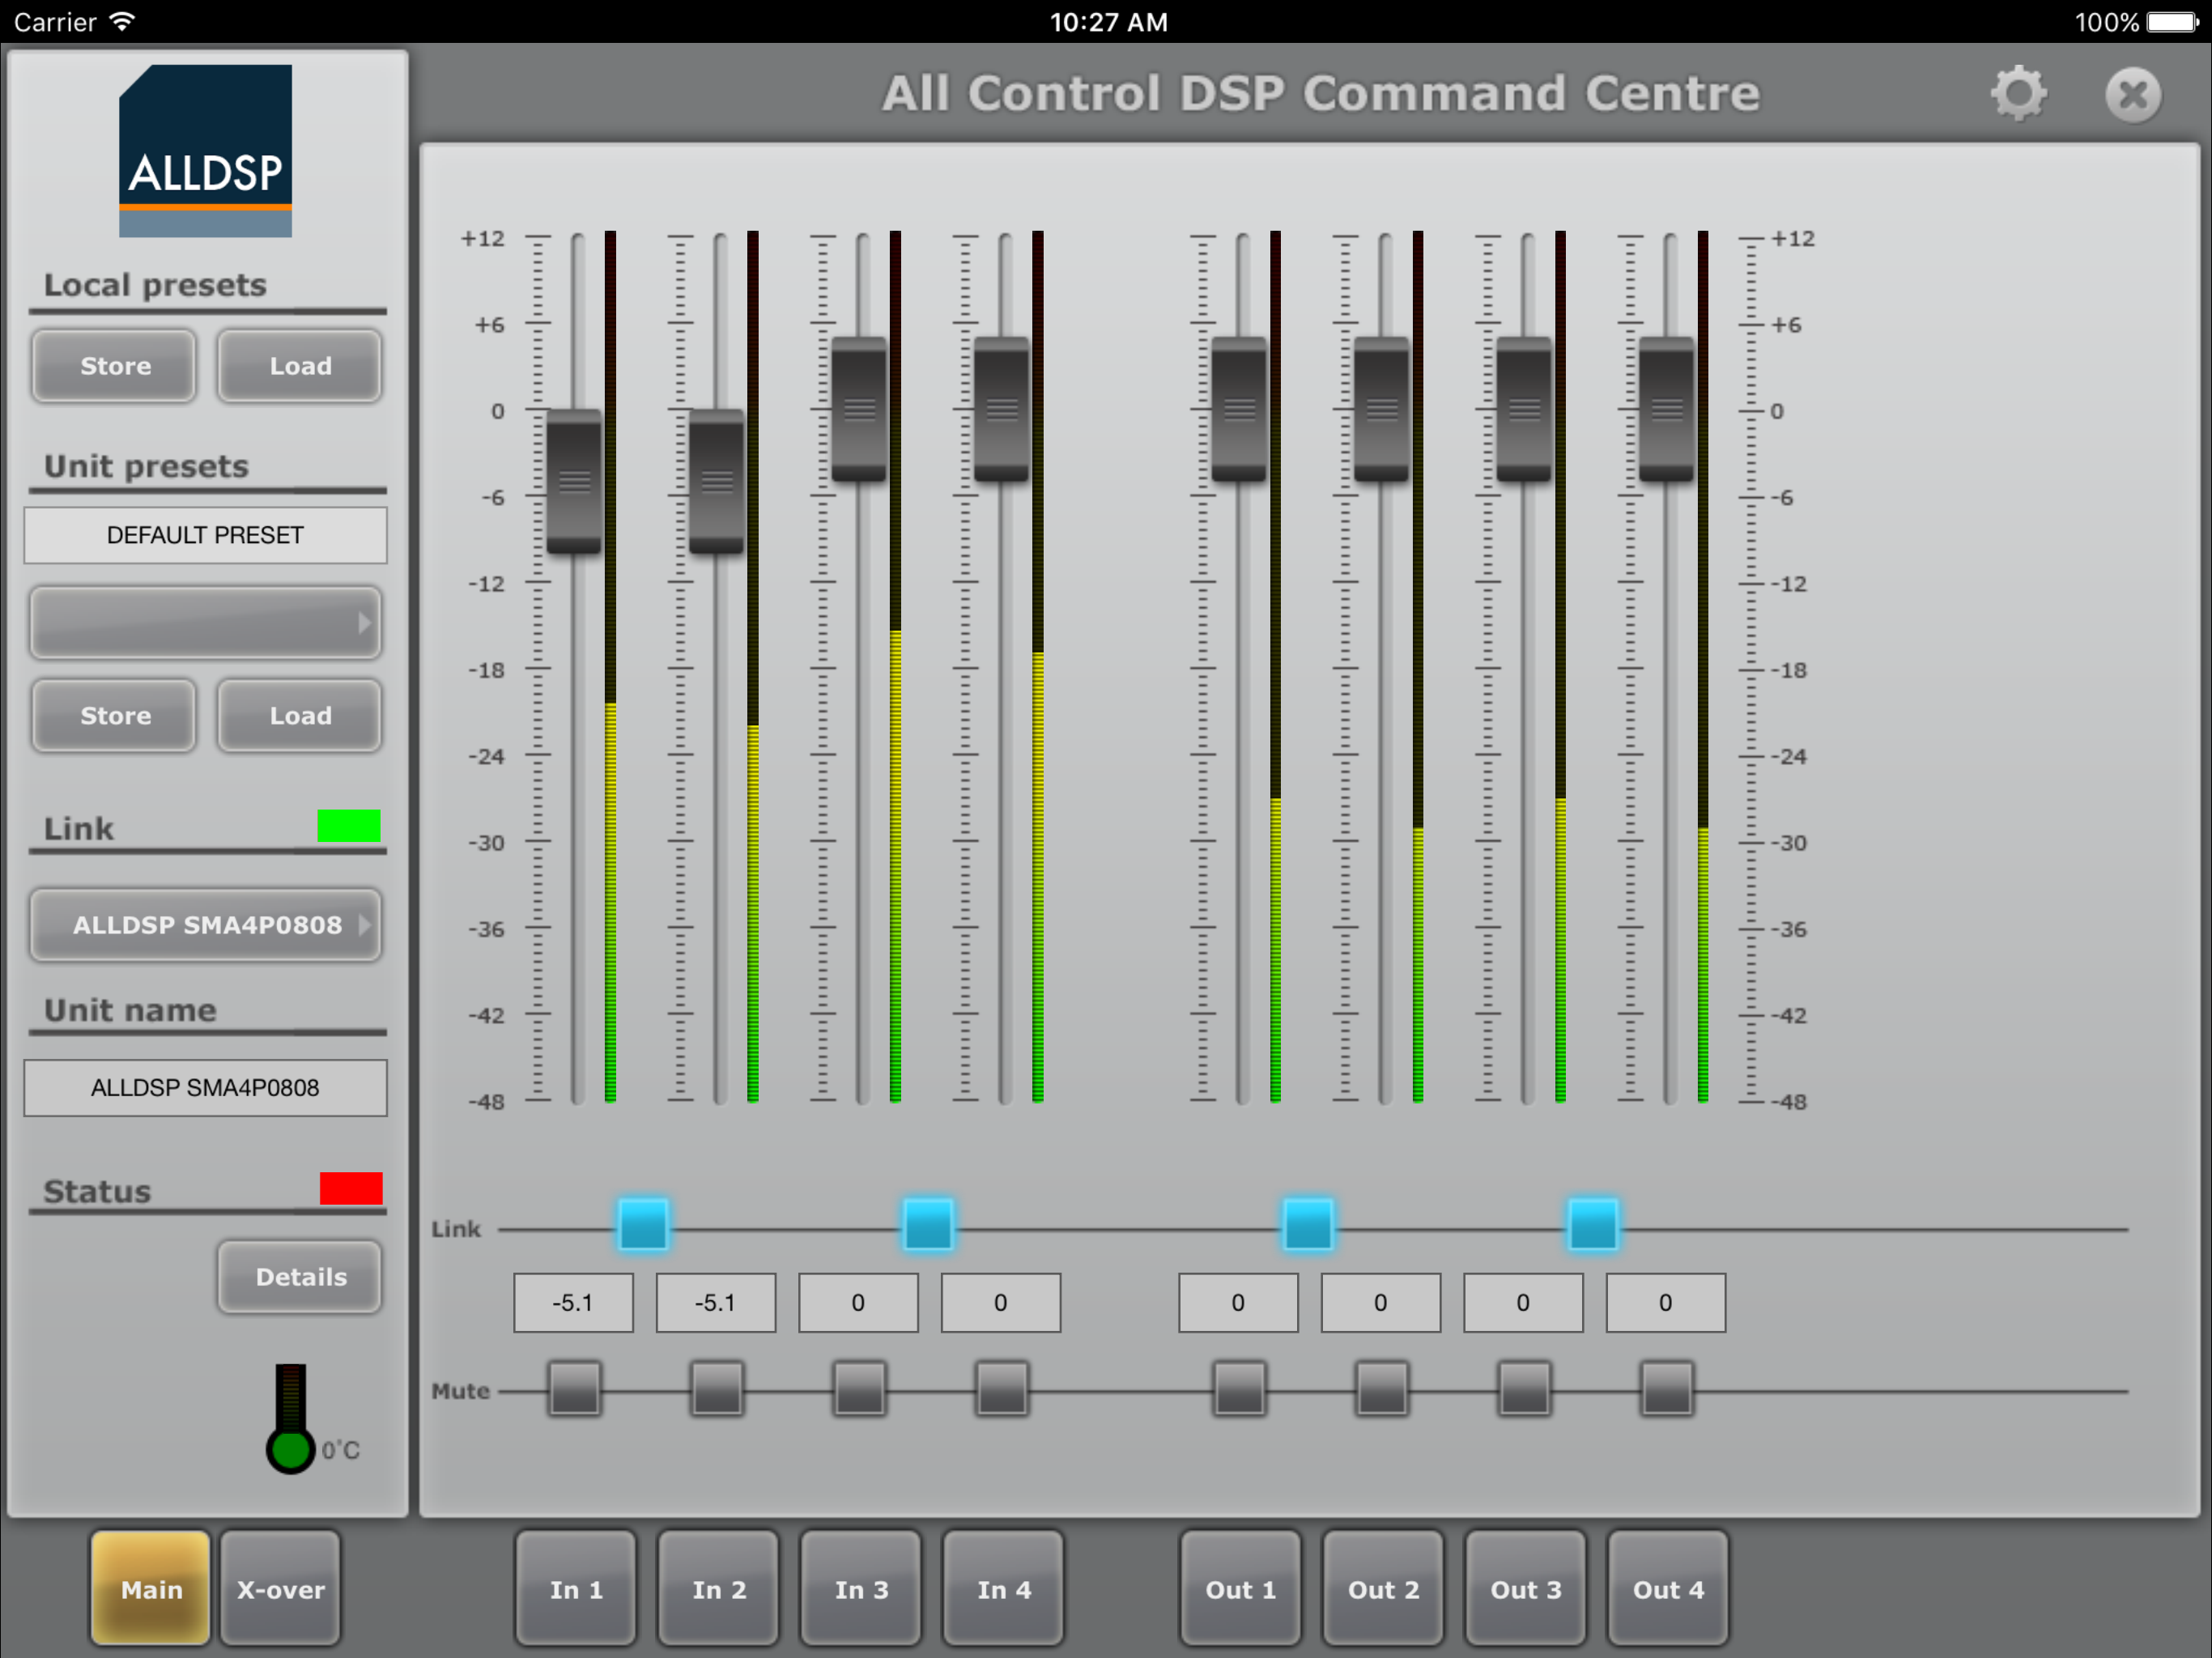Mute the Out 4 channel
The height and width of the screenshot is (1658, 2212).
tap(1666, 1389)
